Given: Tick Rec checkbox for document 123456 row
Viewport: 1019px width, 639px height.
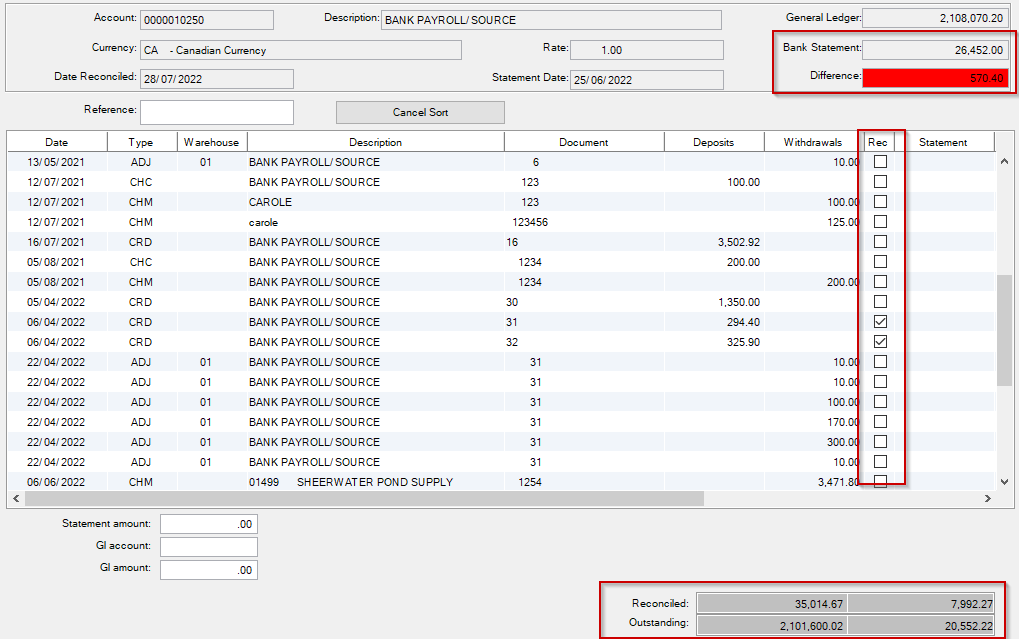Looking at the screenshot, I should click(x=881, y=222).
